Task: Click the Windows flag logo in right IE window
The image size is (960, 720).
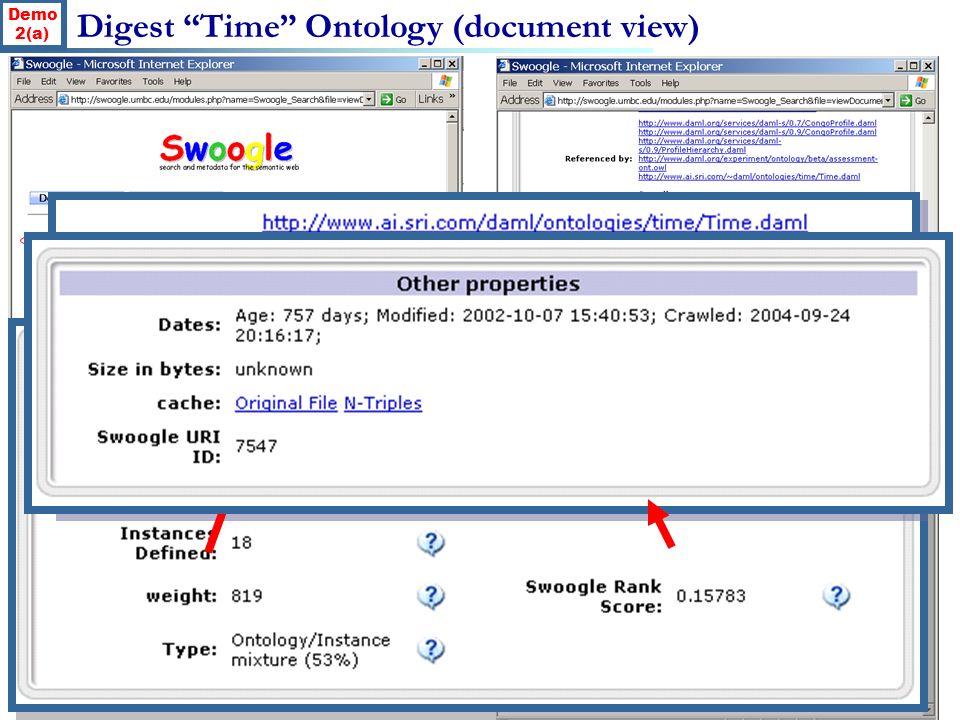Action: point(922,83)
